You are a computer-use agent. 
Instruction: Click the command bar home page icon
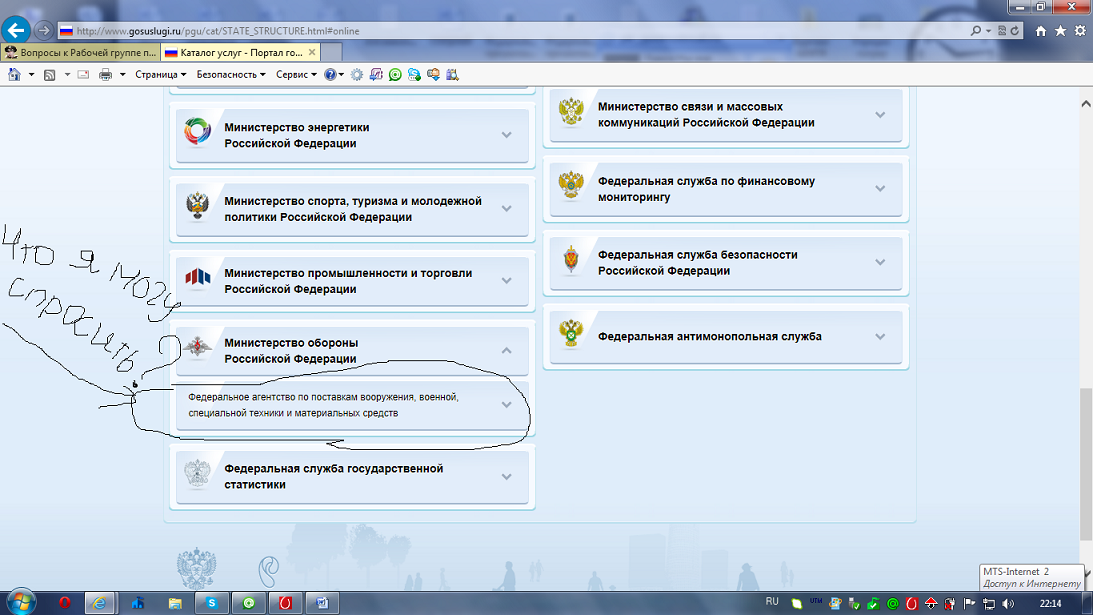tap(14, 74)
